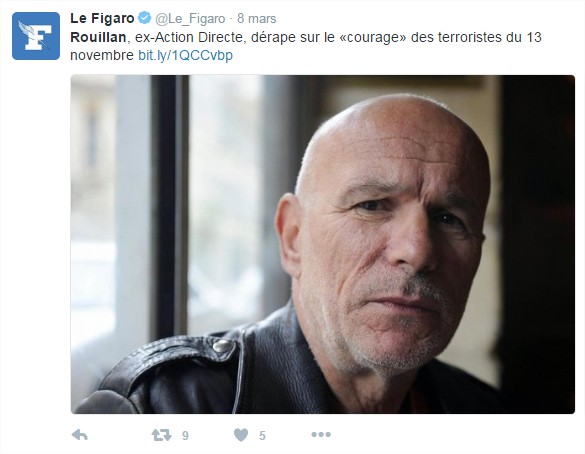
Task: Reply to the tweet with arrow icon
Action: click(79, 435)
